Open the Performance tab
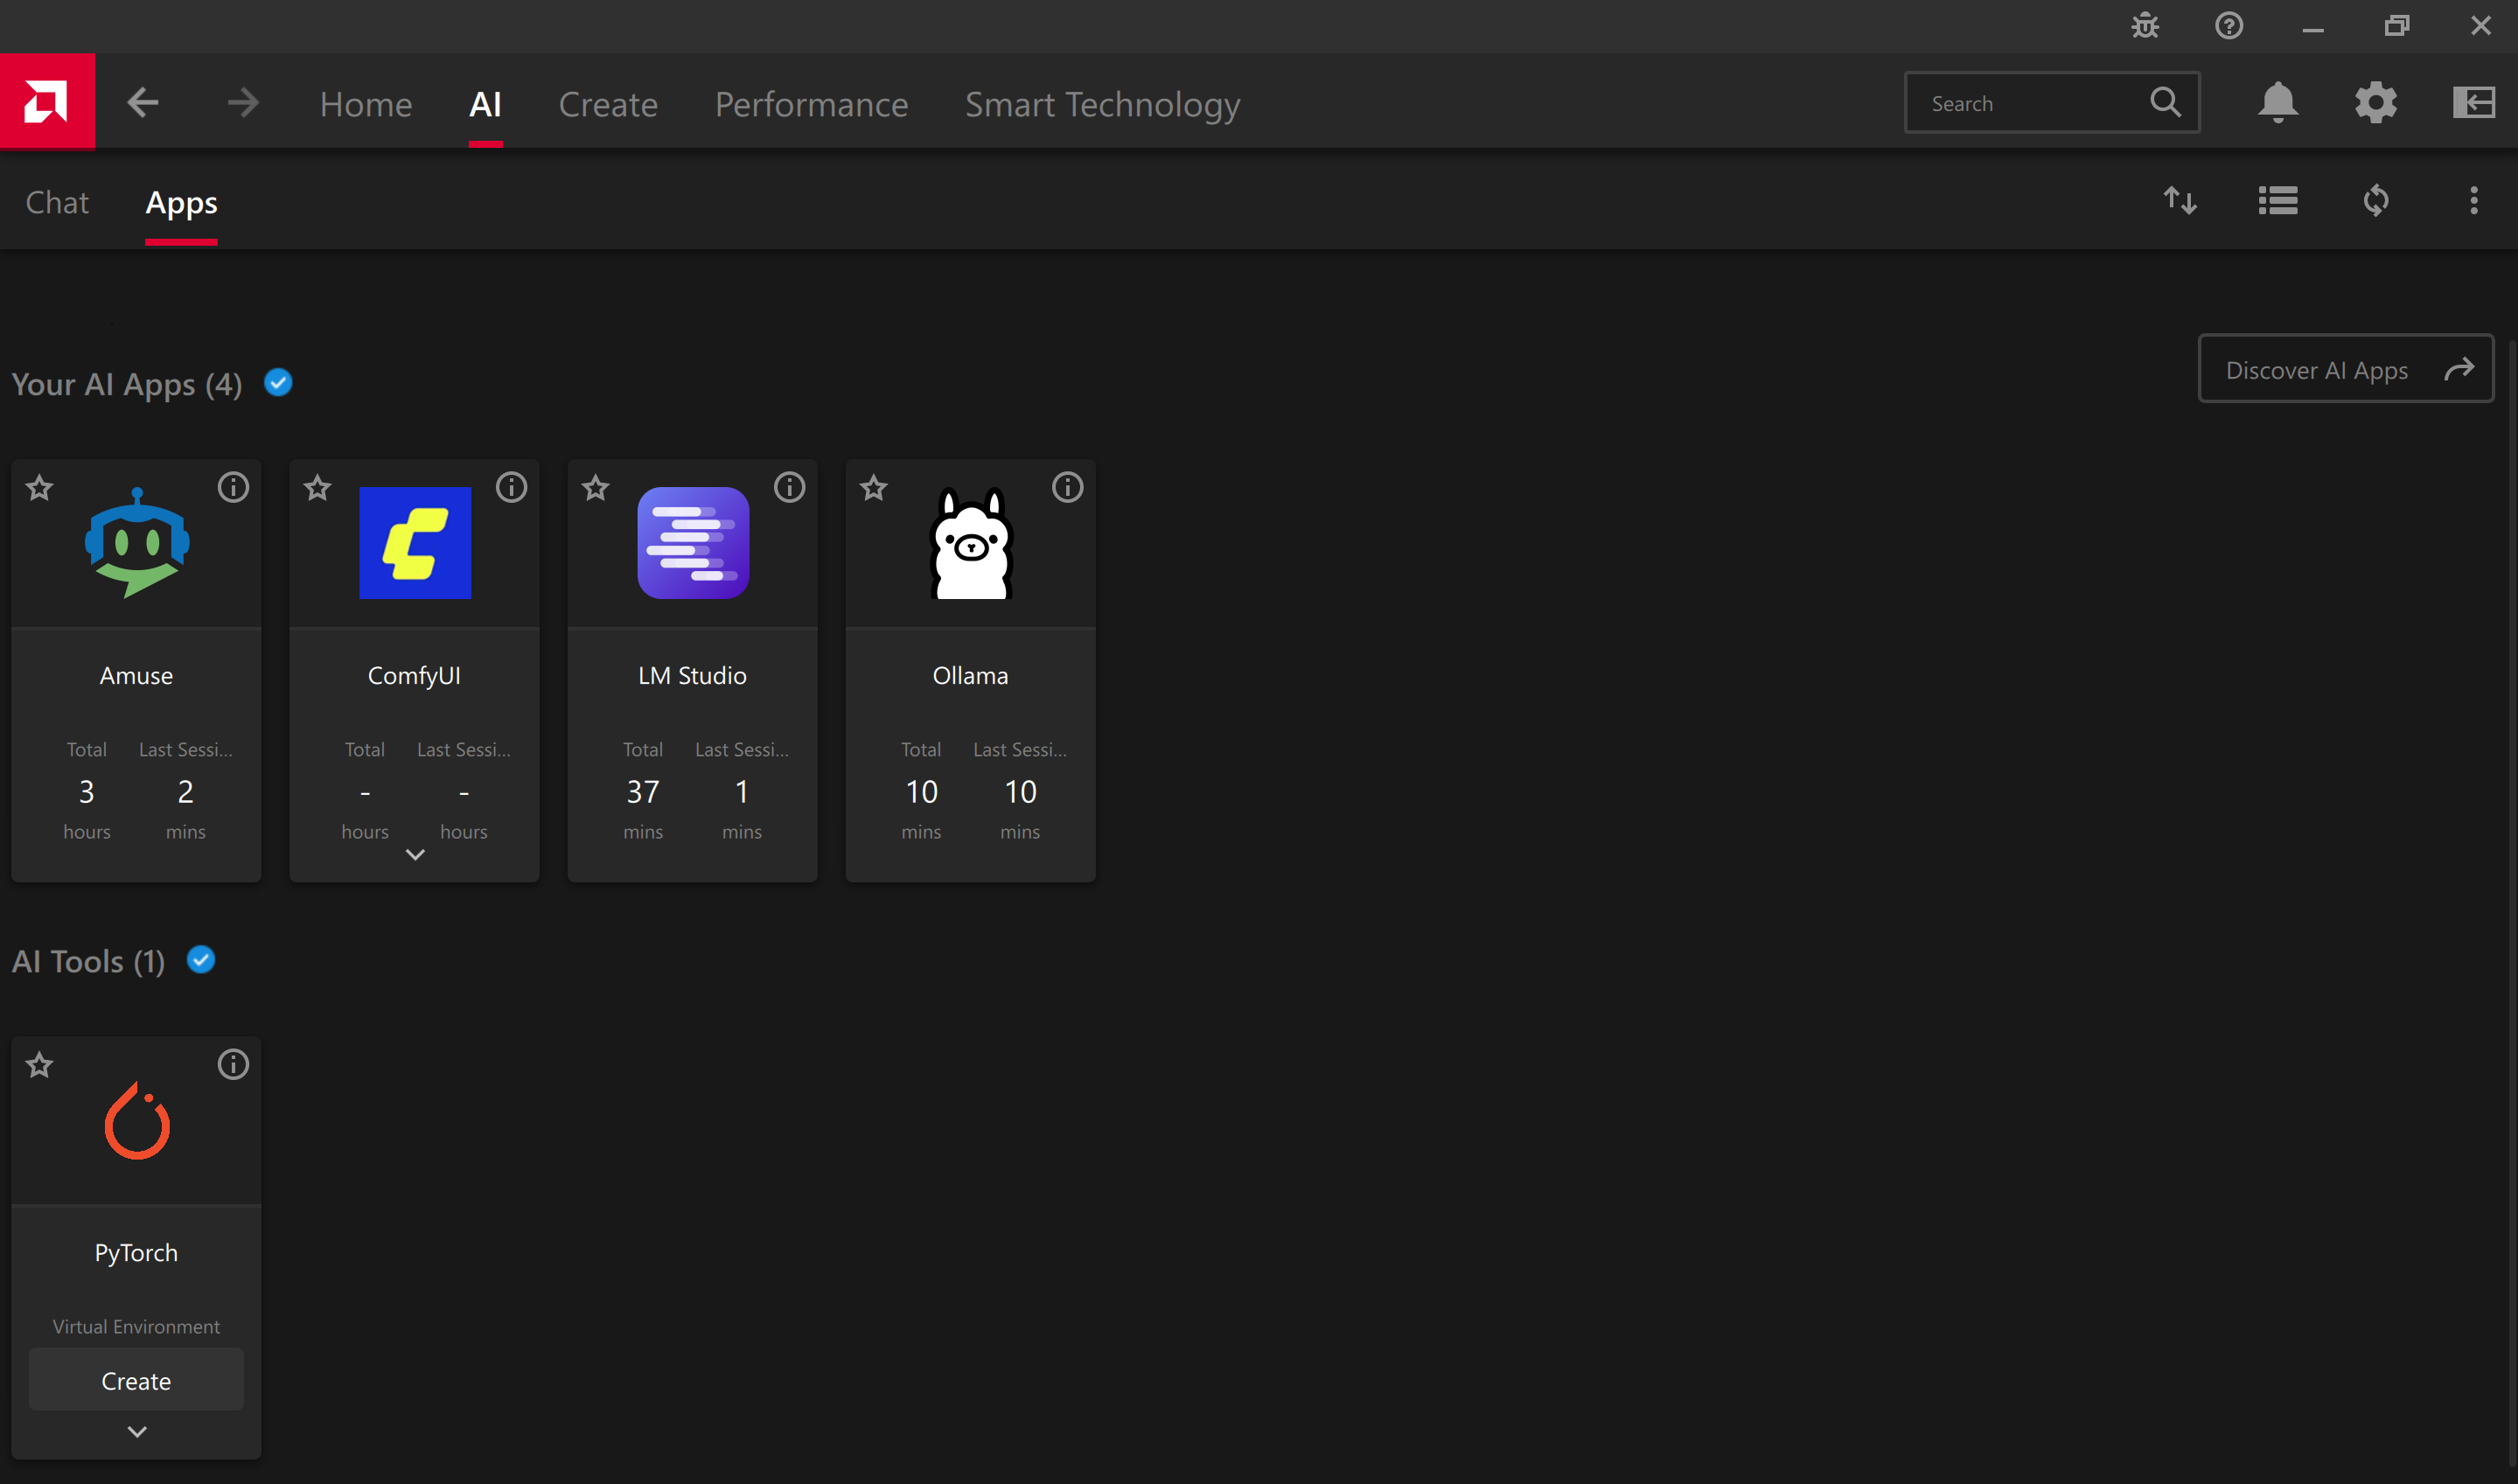 tap(811, 104)
